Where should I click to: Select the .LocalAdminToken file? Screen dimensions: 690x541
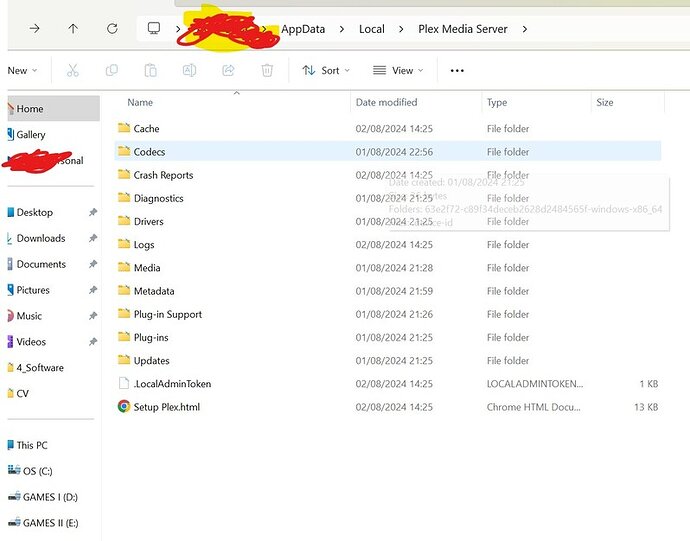point(388,384)
